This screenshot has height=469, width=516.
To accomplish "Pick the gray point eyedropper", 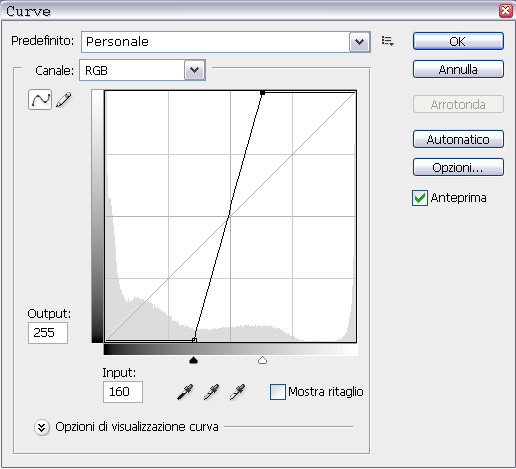I will click(211, 392).
